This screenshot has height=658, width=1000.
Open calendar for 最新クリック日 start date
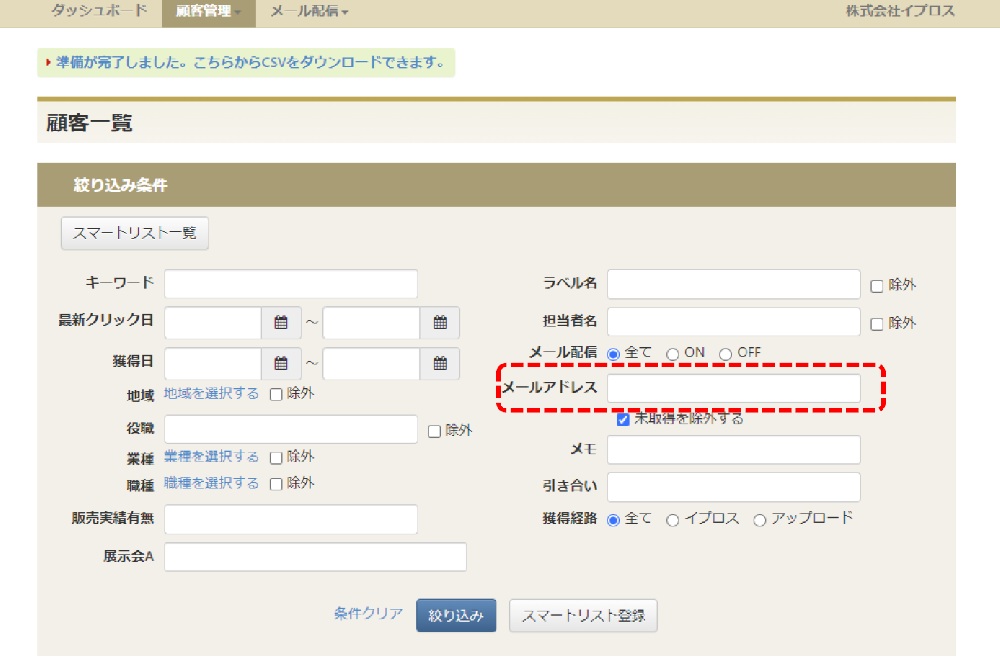click(x=281, y=323)
